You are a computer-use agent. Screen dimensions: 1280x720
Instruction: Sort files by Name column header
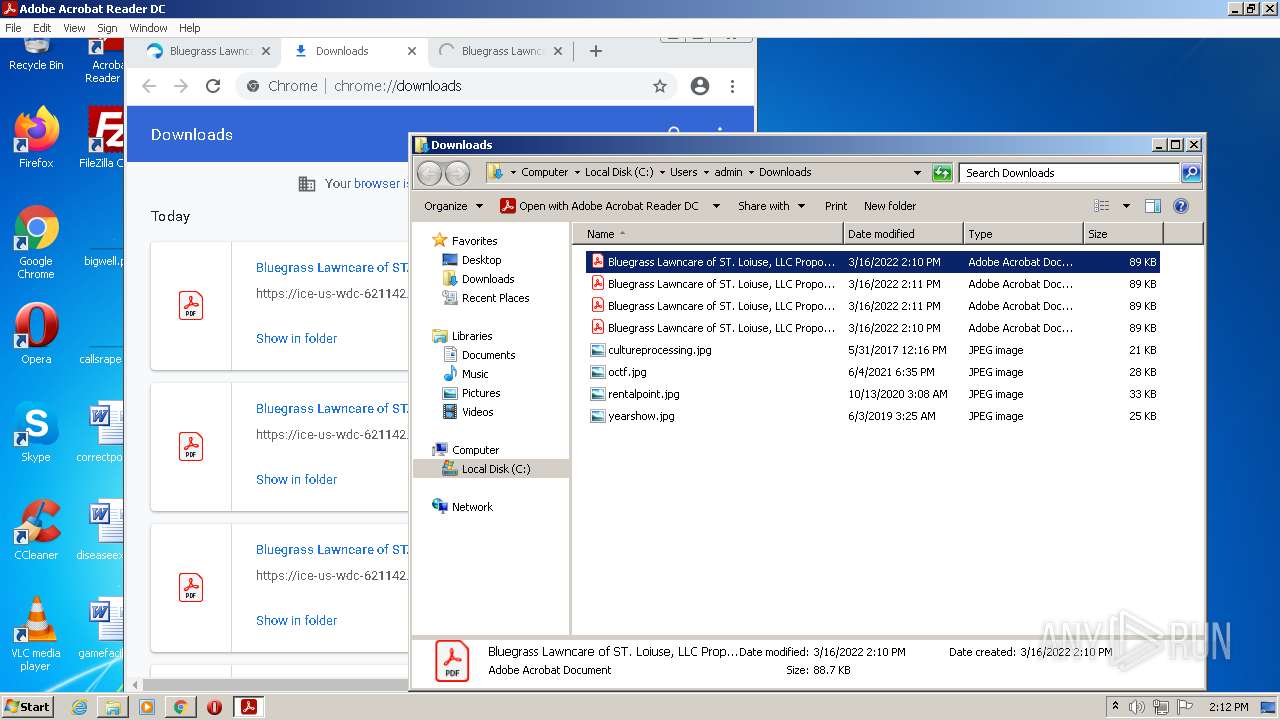click(x=708, y=234)
